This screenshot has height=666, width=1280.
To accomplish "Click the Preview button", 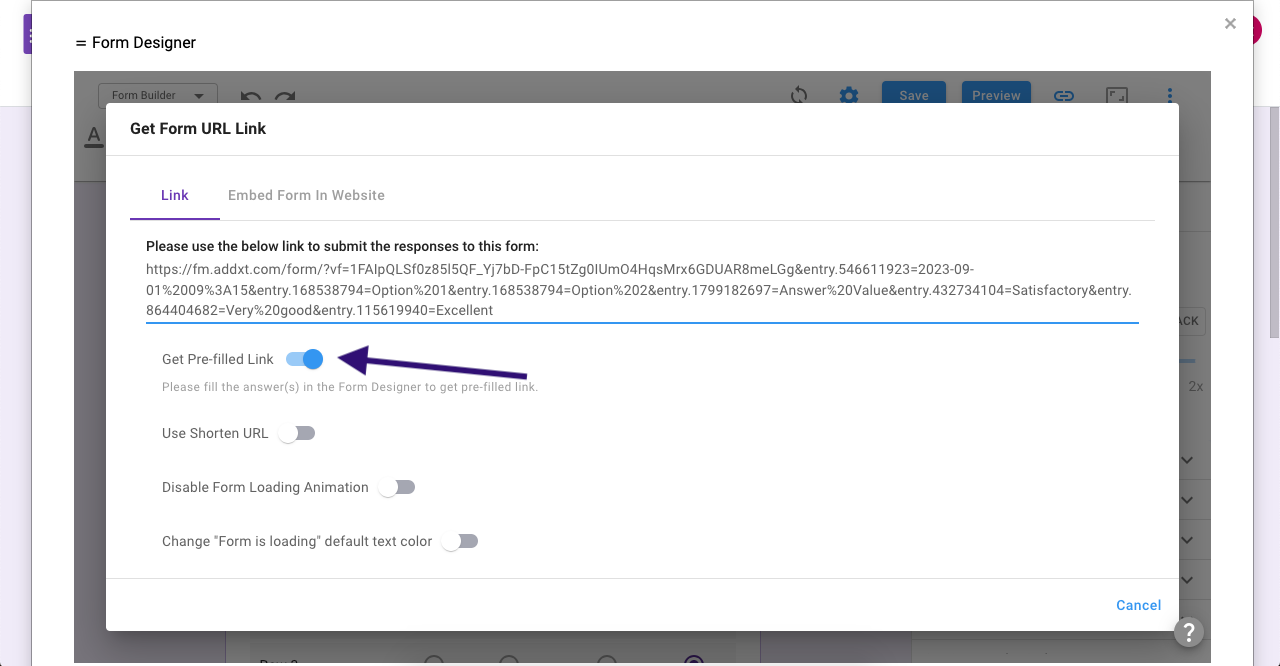I will 997,95.
